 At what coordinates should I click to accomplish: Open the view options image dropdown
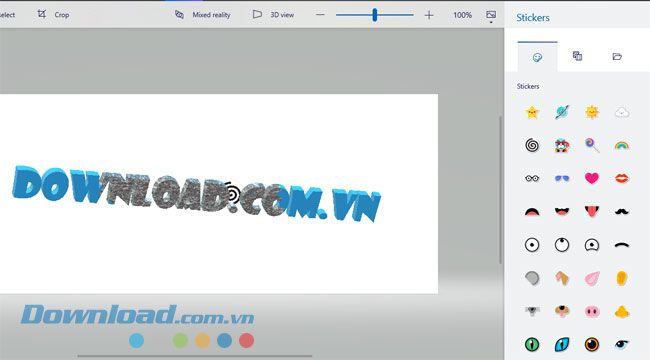point(491,16)
